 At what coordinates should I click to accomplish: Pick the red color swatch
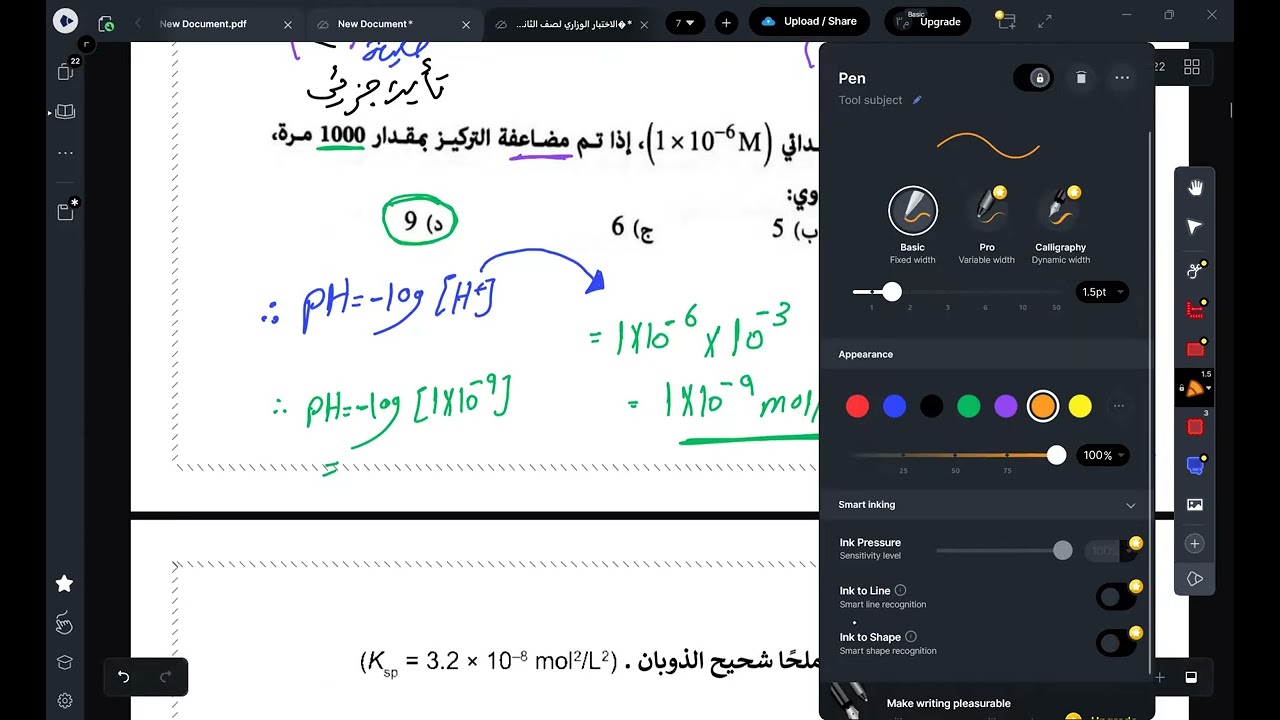(857, 406)
